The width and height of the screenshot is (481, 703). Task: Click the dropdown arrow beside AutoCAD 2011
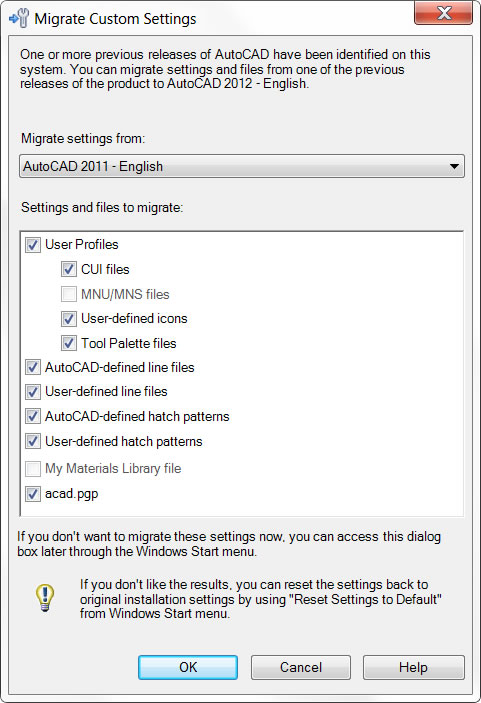tap(454, 166)
